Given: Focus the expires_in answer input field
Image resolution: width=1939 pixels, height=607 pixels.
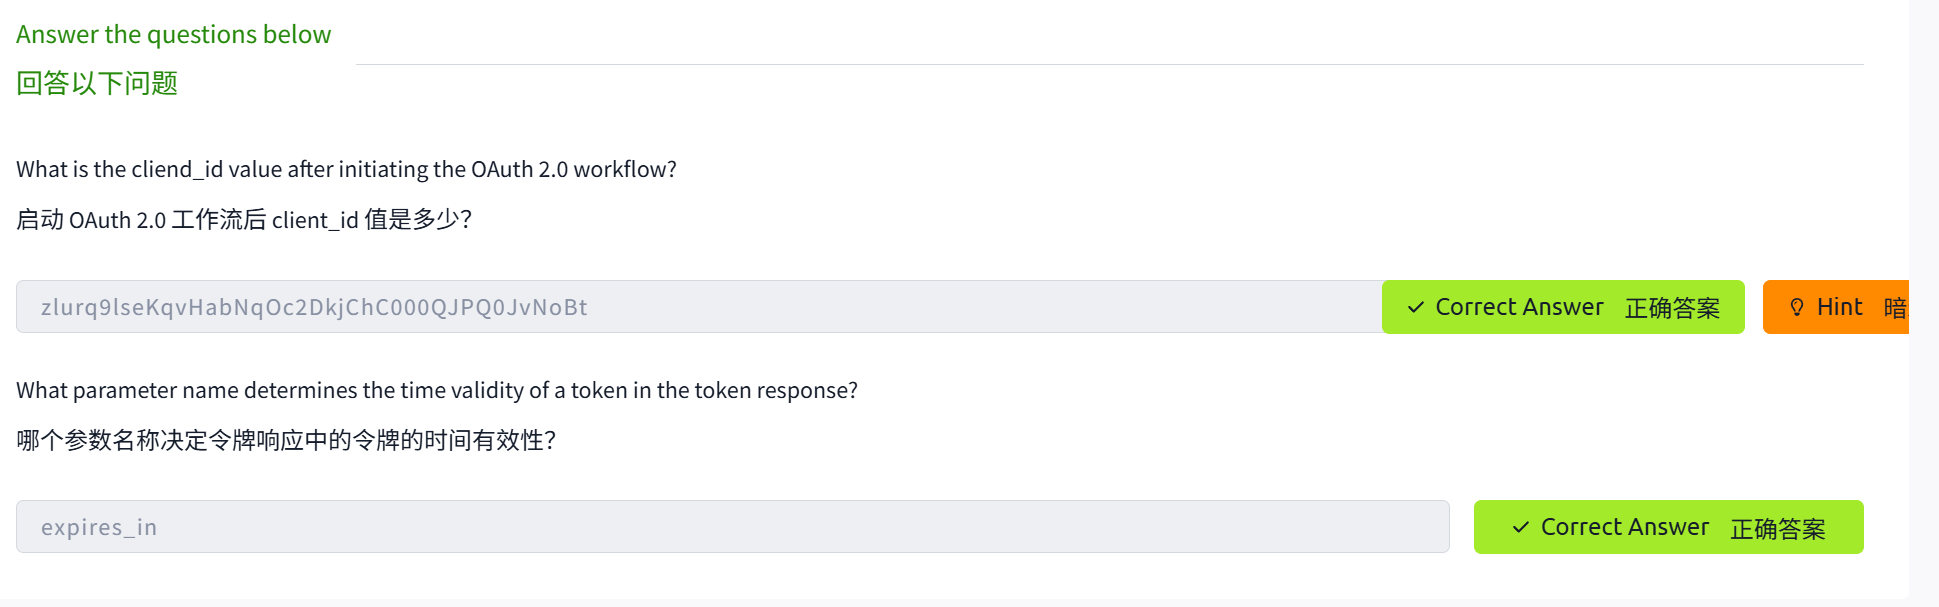Looking at the screenshot, I should click(x=800, y=527).
